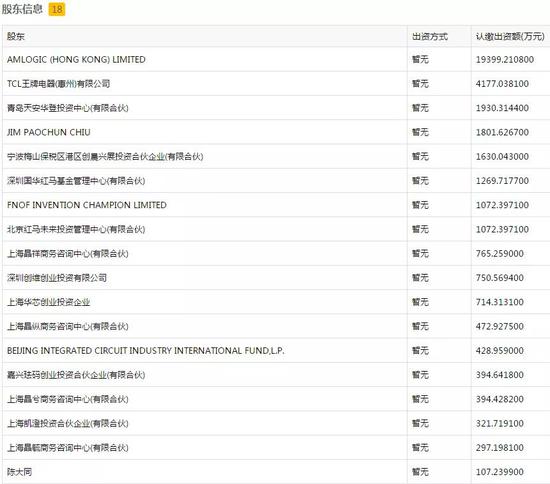Click the 股东信息 section heading
The image size is (550, 484).
22,9
